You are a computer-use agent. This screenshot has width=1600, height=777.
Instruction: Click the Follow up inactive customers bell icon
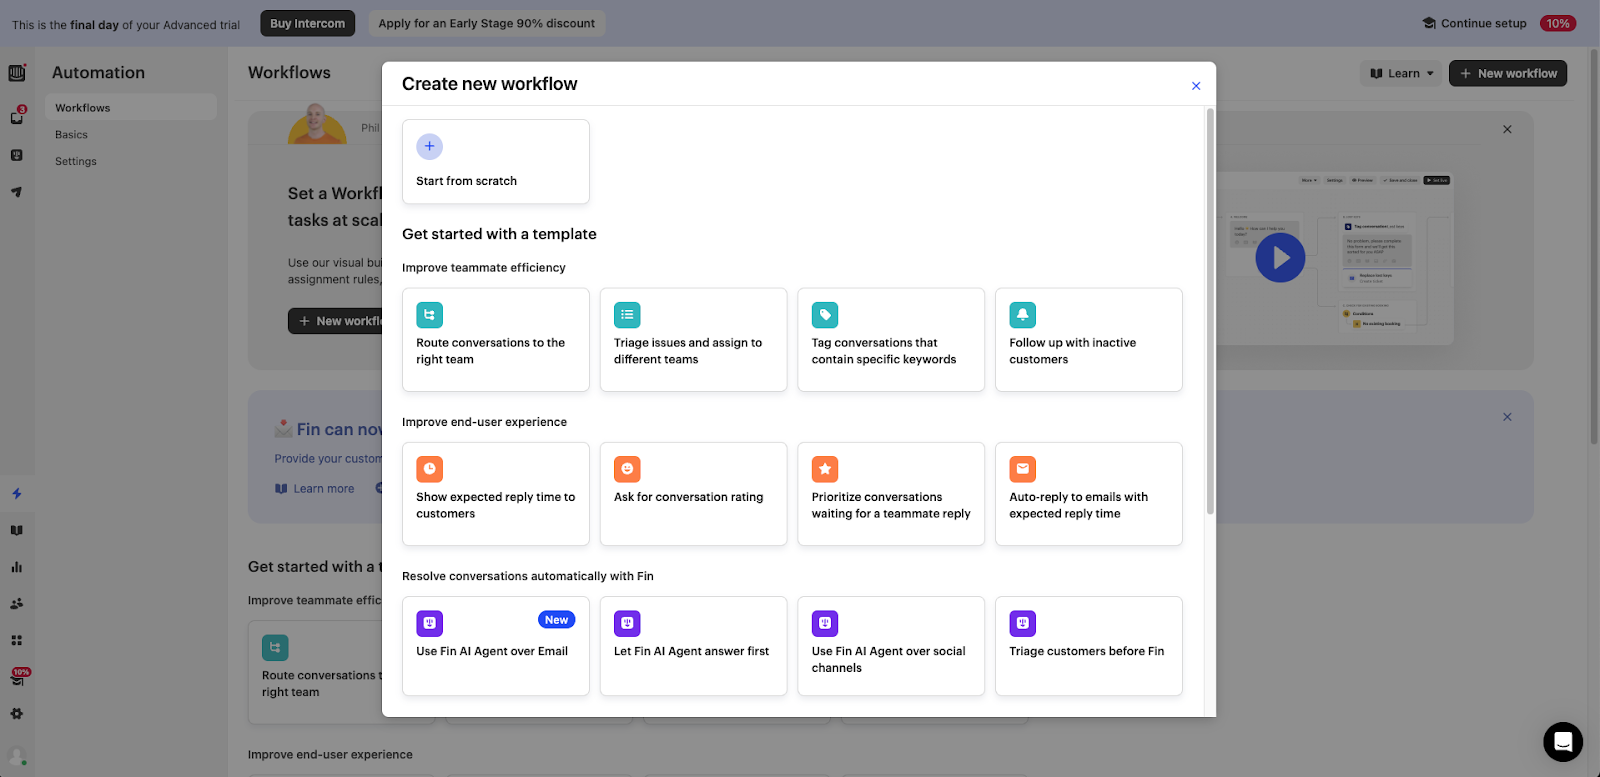[1022, 315]
